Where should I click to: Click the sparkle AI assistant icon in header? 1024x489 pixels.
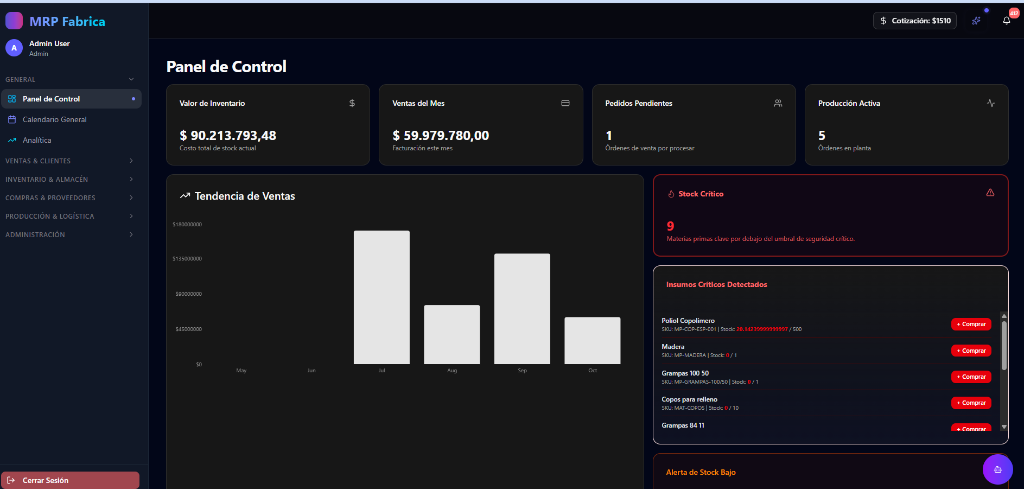coord(976,21)
